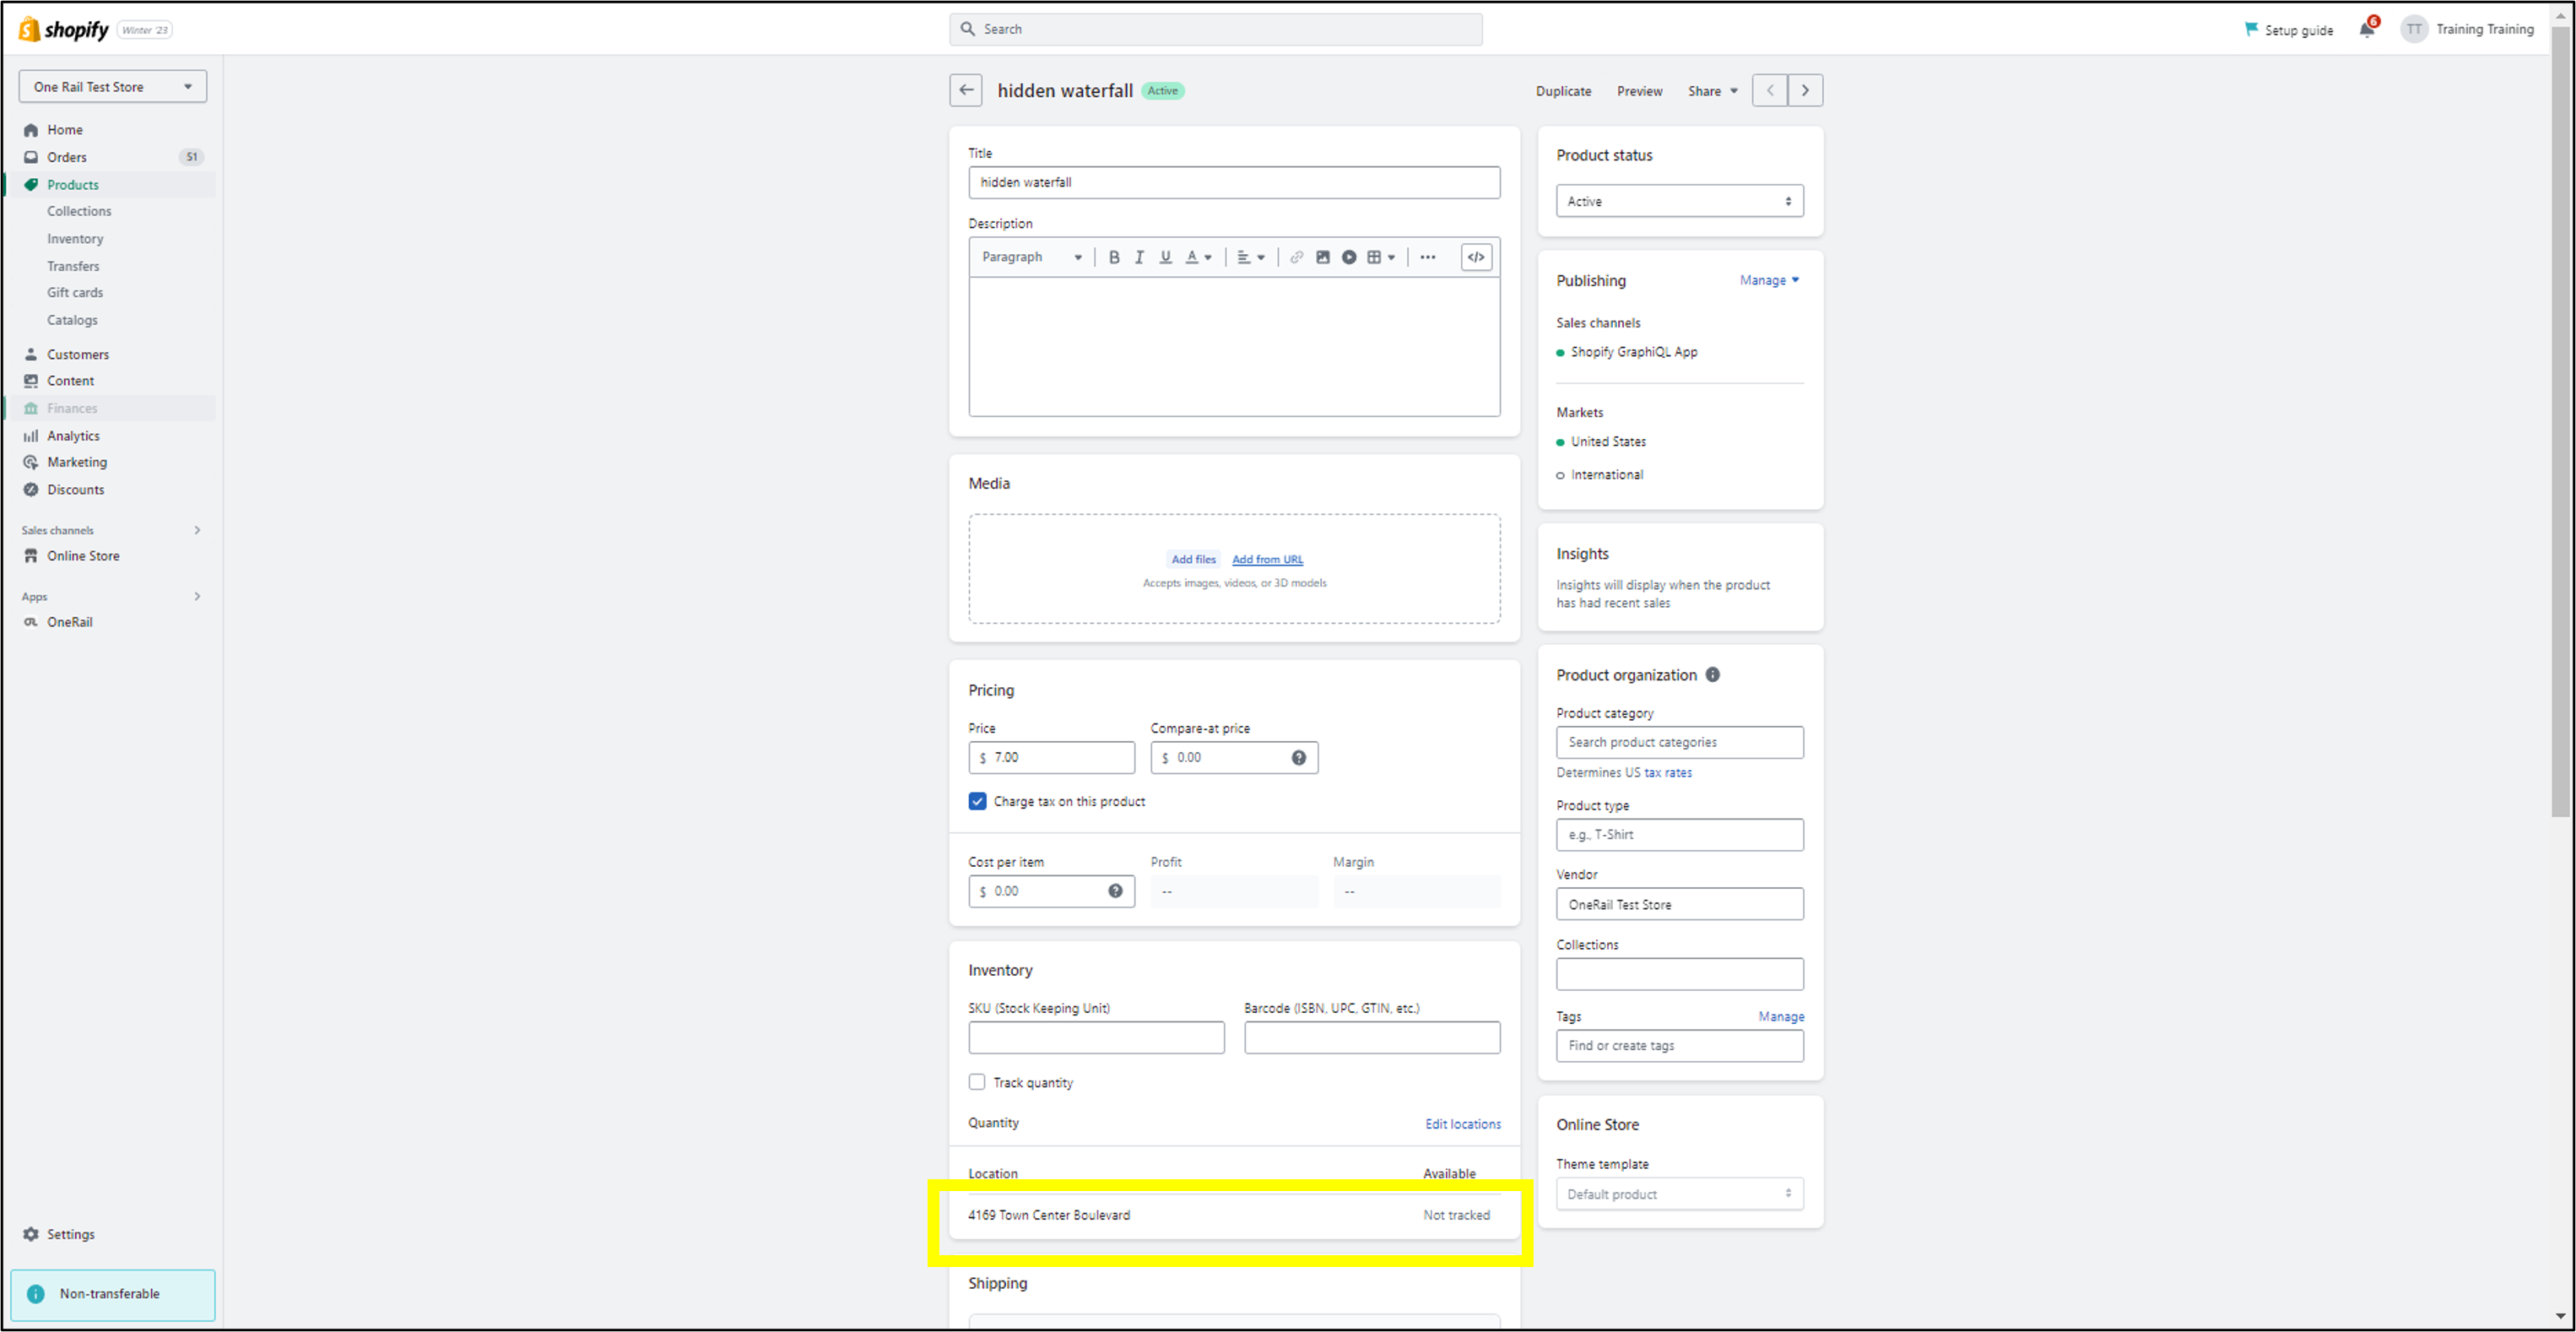This screenshot has height=1332, width=2576.
Task: Expand the Paragraph style dropdown
Action: pyautogui.click(x=1031, y=257)
